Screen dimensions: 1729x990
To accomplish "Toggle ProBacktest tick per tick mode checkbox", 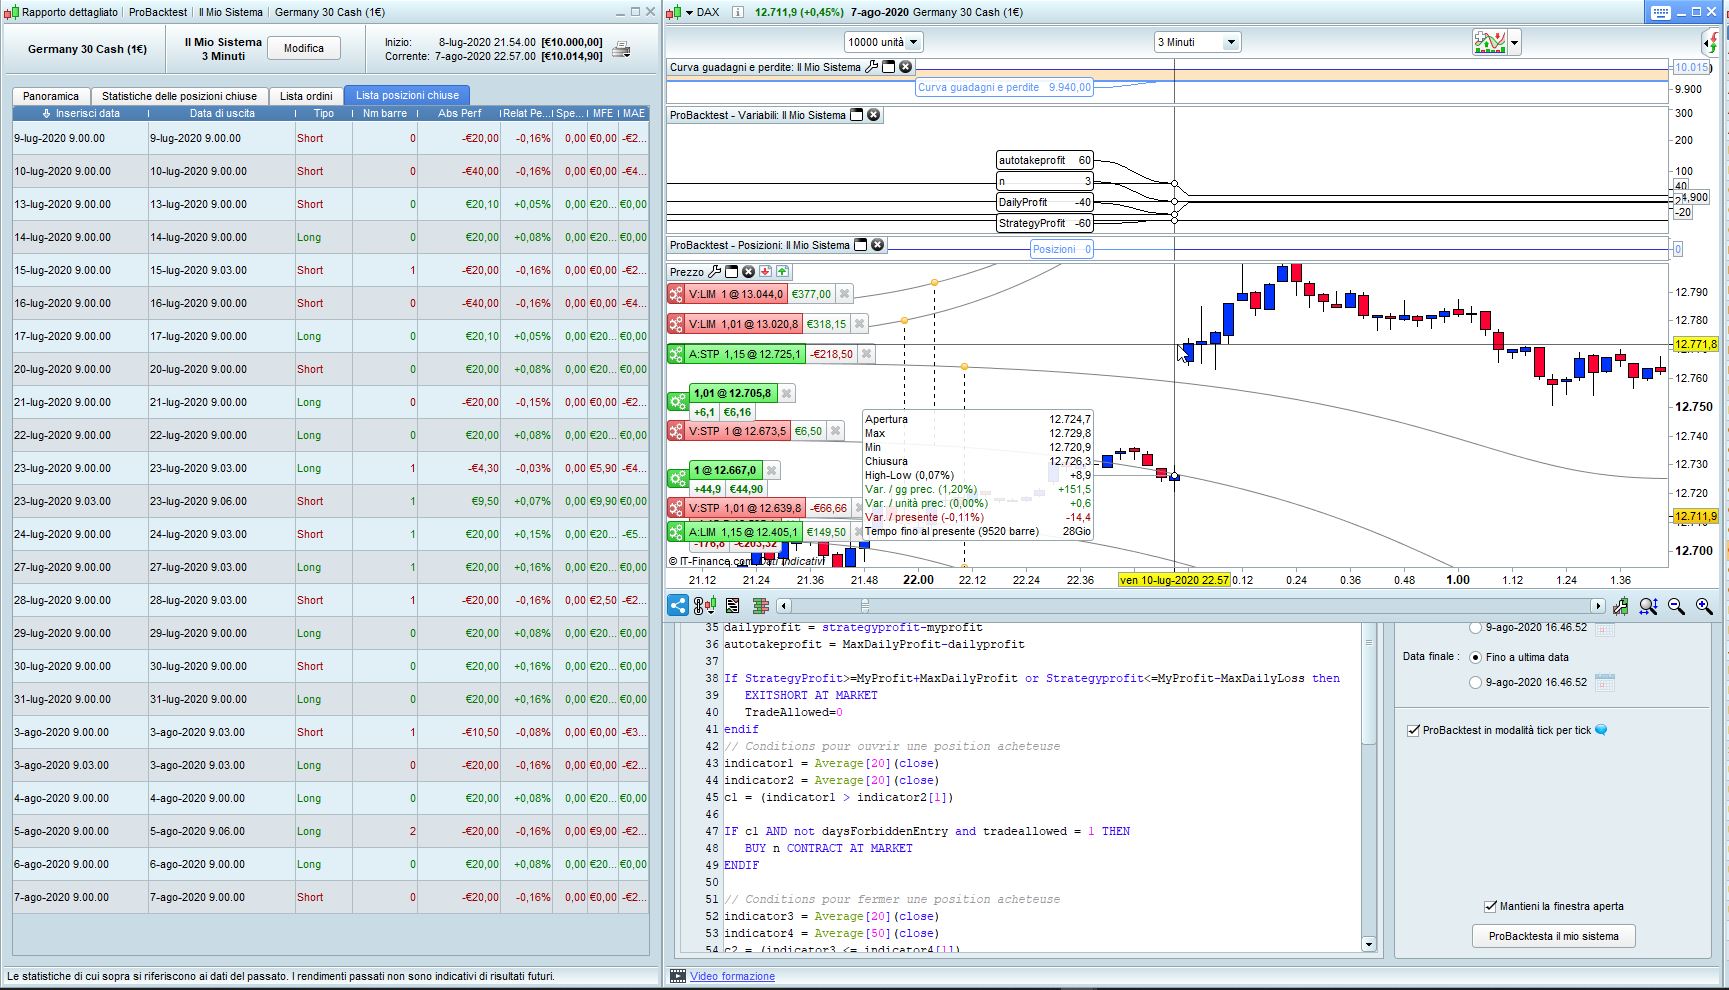I will (x=1413, y=730).
